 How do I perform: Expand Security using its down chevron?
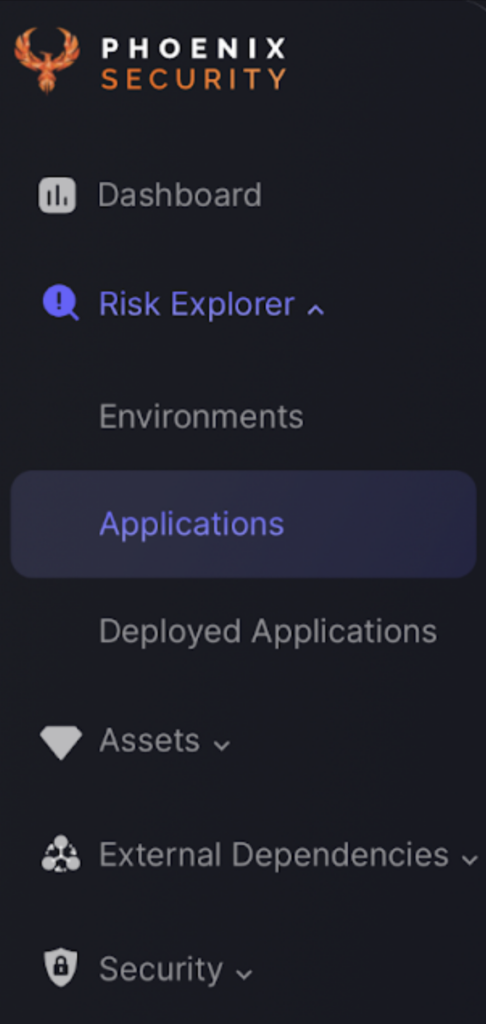(x=244, y=974)
